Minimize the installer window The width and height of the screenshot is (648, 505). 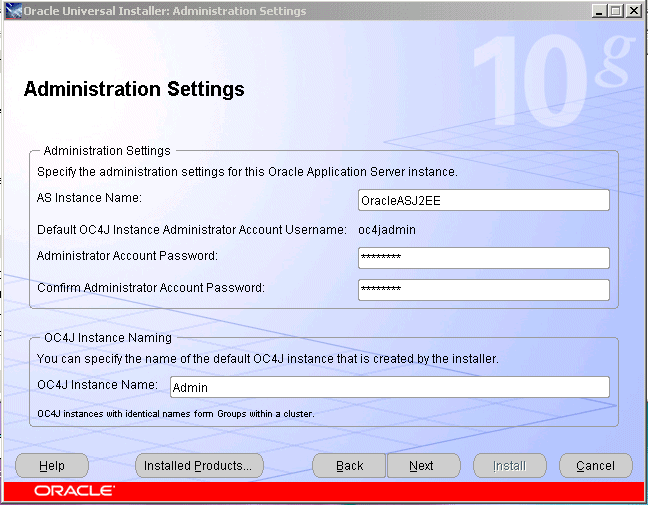(x=599, y=11)
